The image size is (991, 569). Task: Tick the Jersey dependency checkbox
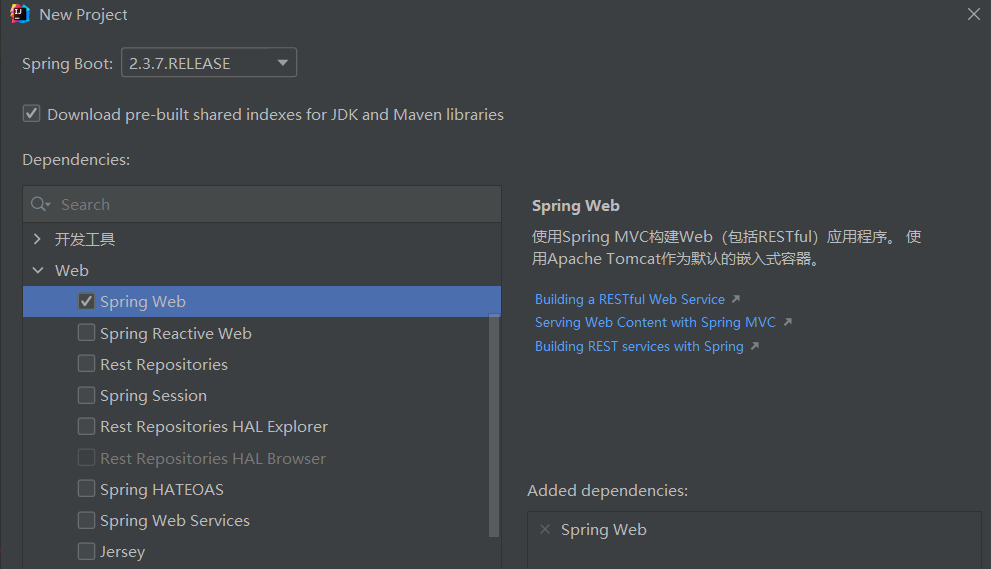(x=87, y=551)
